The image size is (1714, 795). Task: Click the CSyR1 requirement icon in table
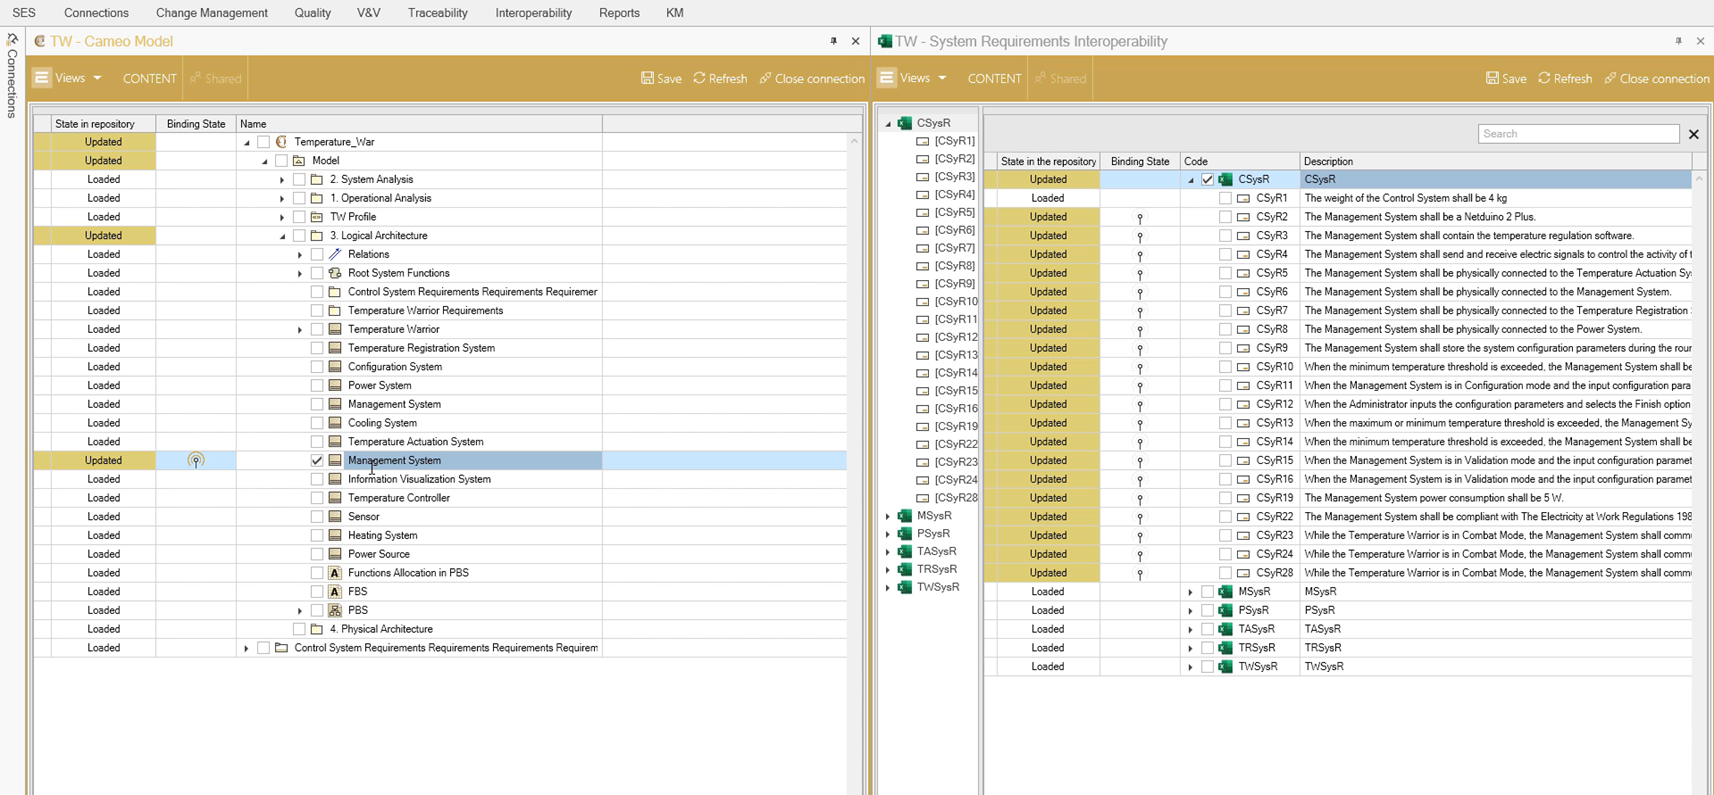[x=1243, y=198]
